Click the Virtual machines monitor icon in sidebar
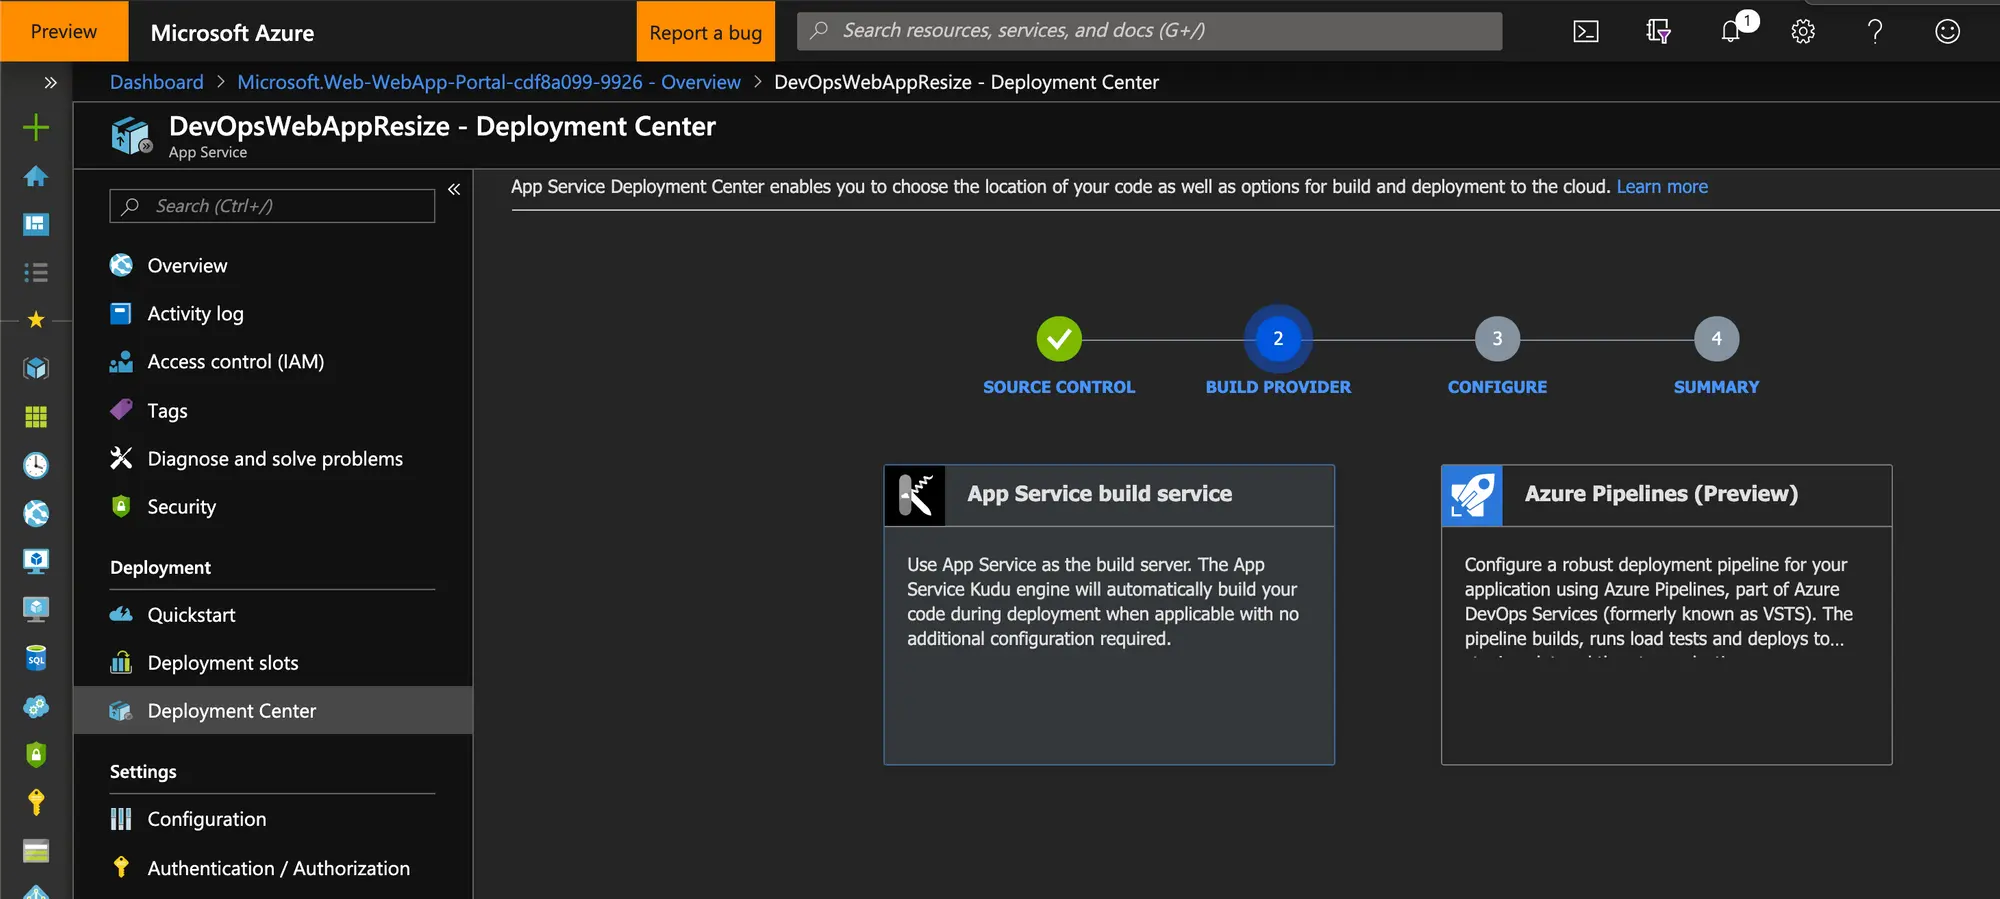Viewport: 2000px width, 899px height. pos(36,561)
